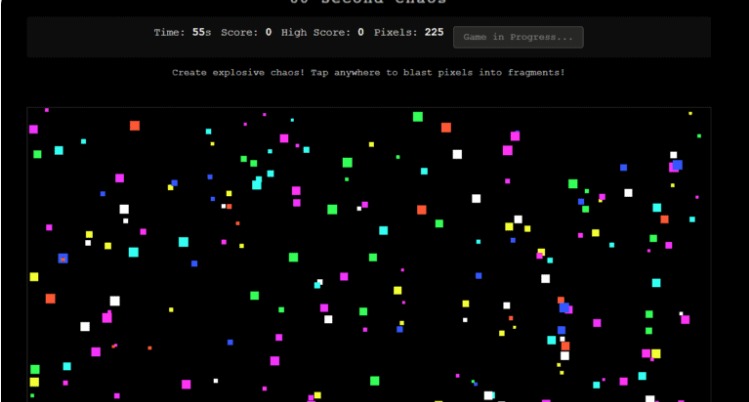Image resolution: width=749 pixels, height=402 pixels.
Task: Tap the stacked green and yellow pixels in canvas corner
Action: click(x=34, y=376)
